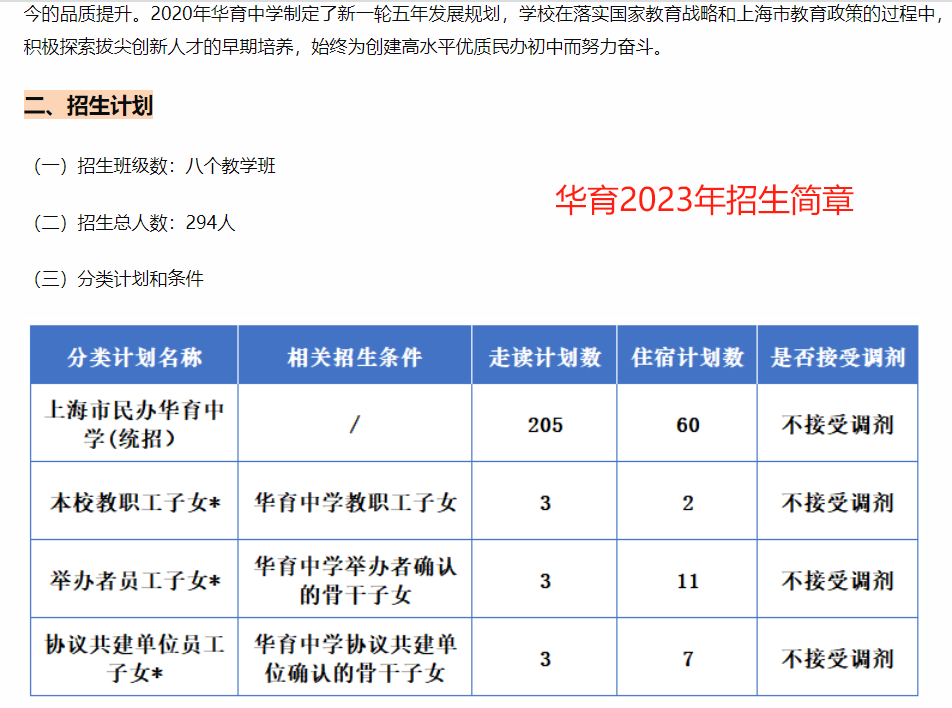This screenshot has width=952, height=708.
Task: Click the paragraph line mentioning 2020年华育中学
Action: (x=484, y=13)
